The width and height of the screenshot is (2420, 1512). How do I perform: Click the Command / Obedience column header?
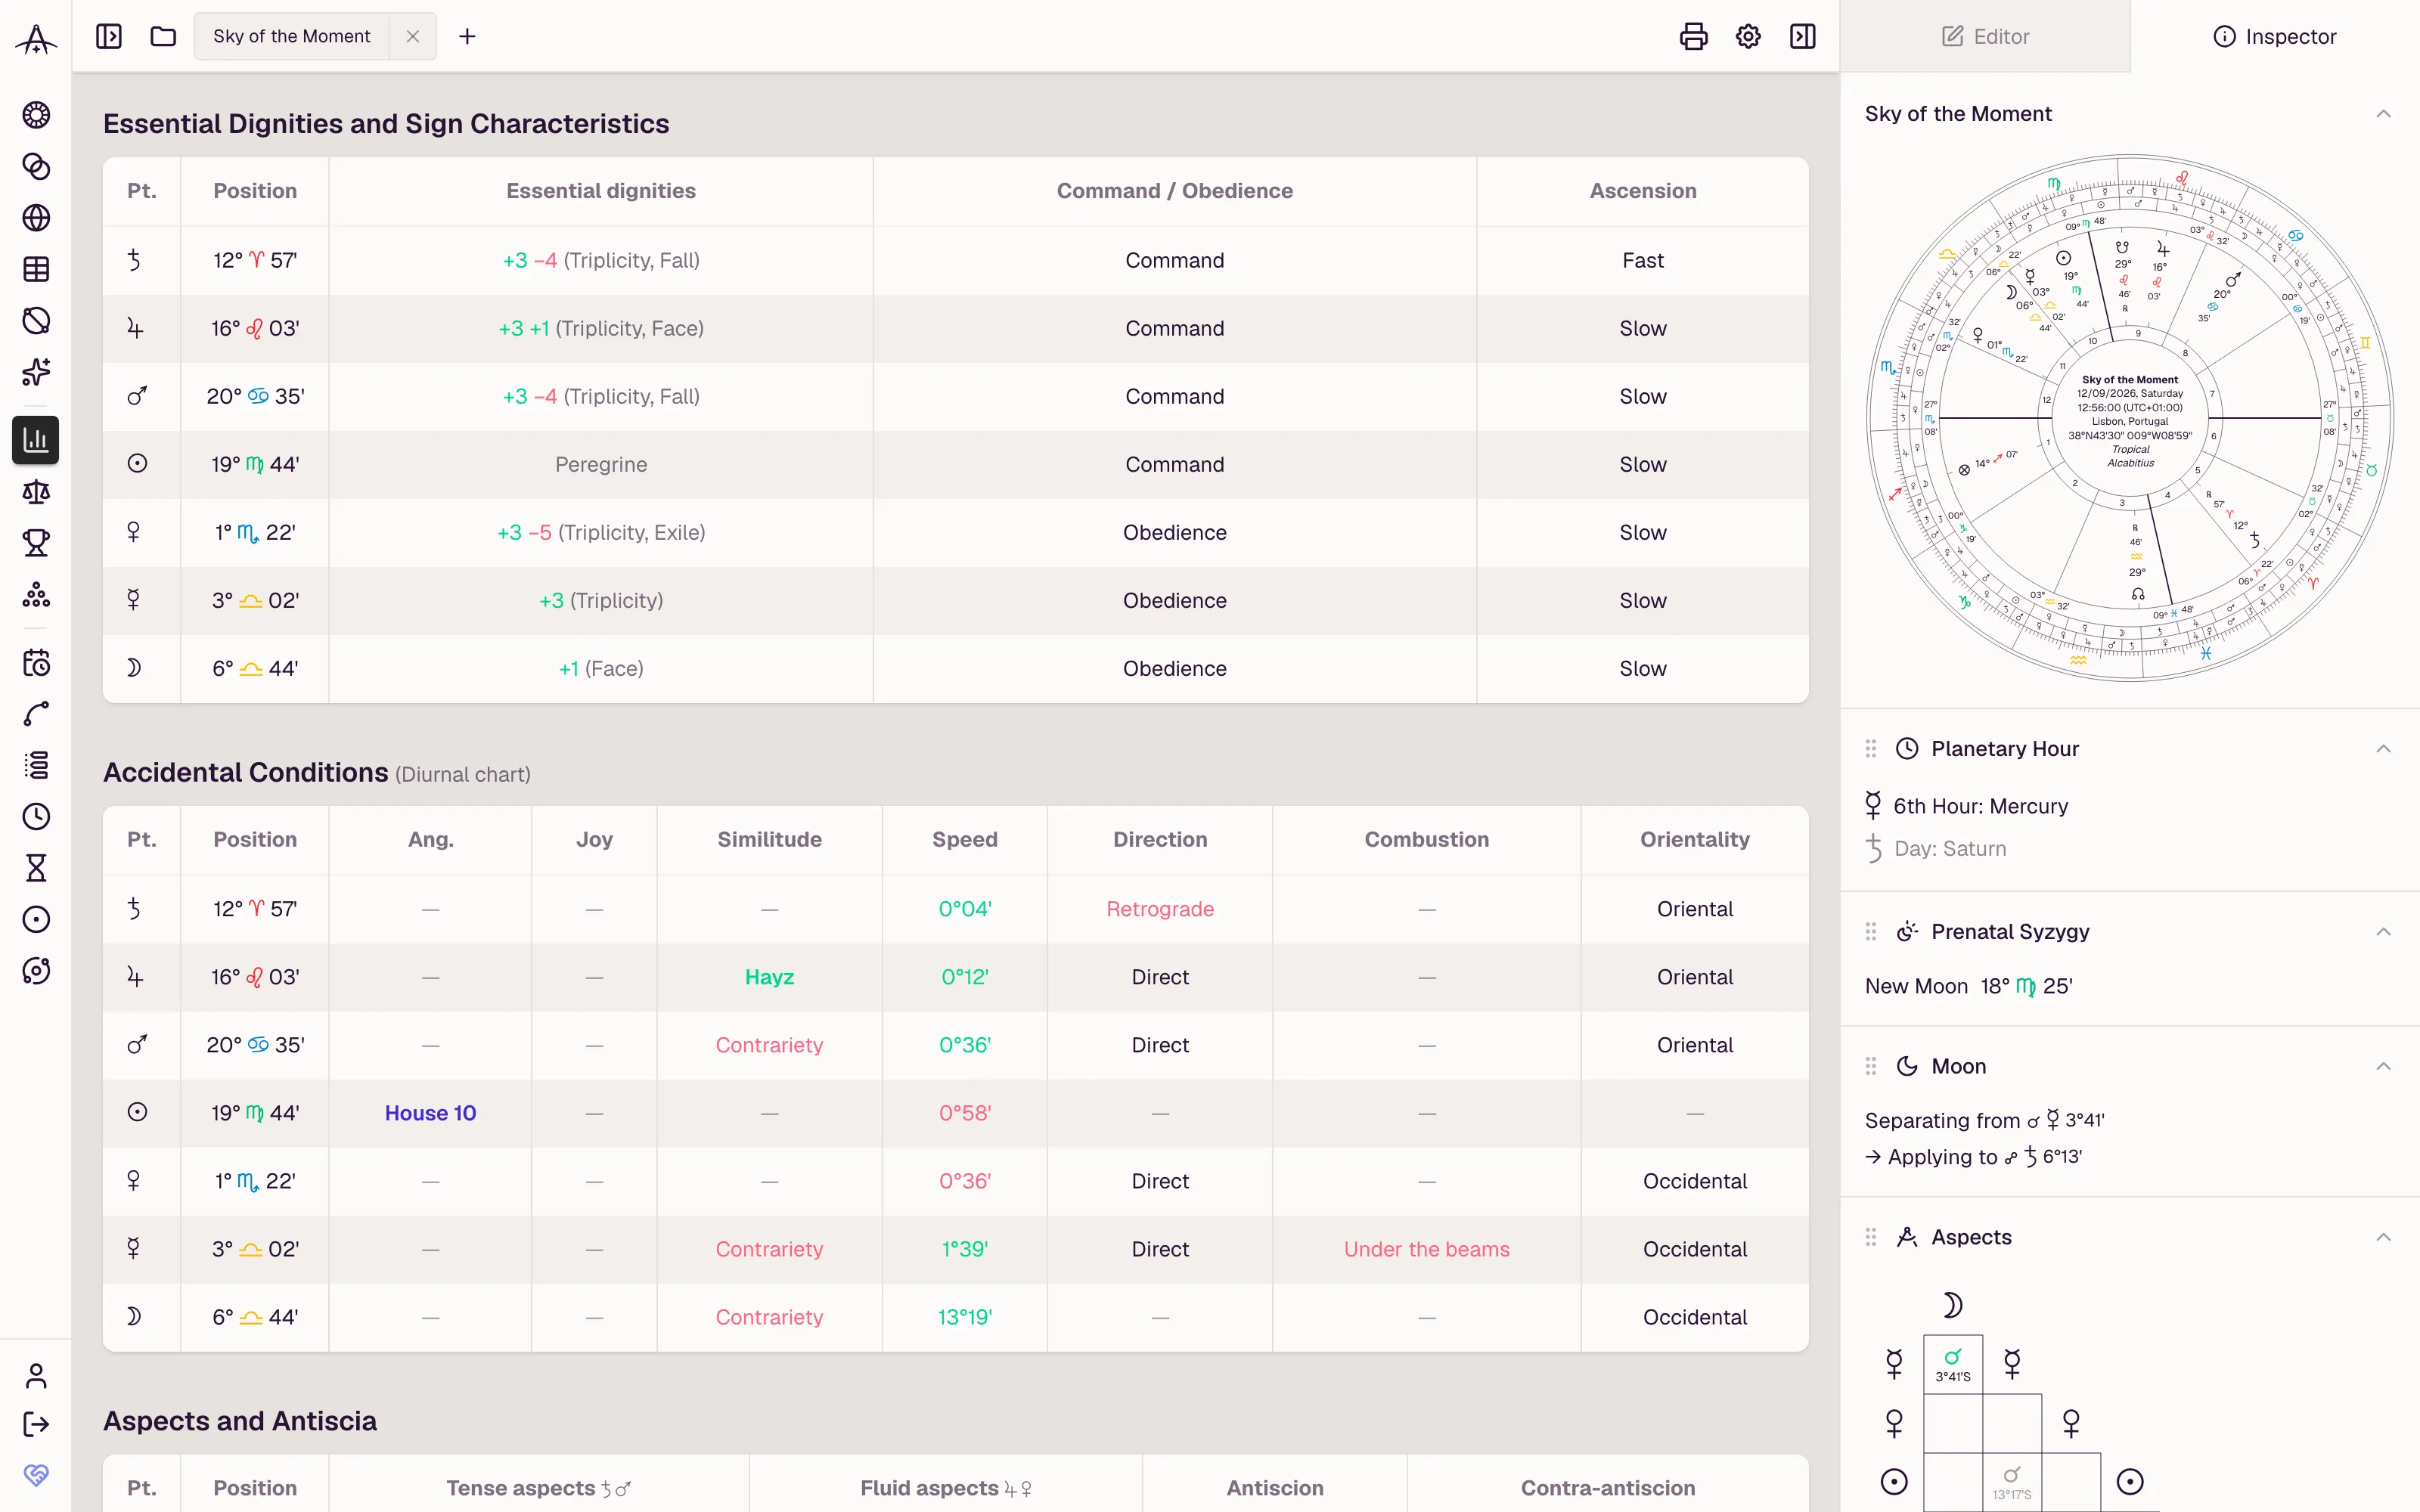point(1174,191)
